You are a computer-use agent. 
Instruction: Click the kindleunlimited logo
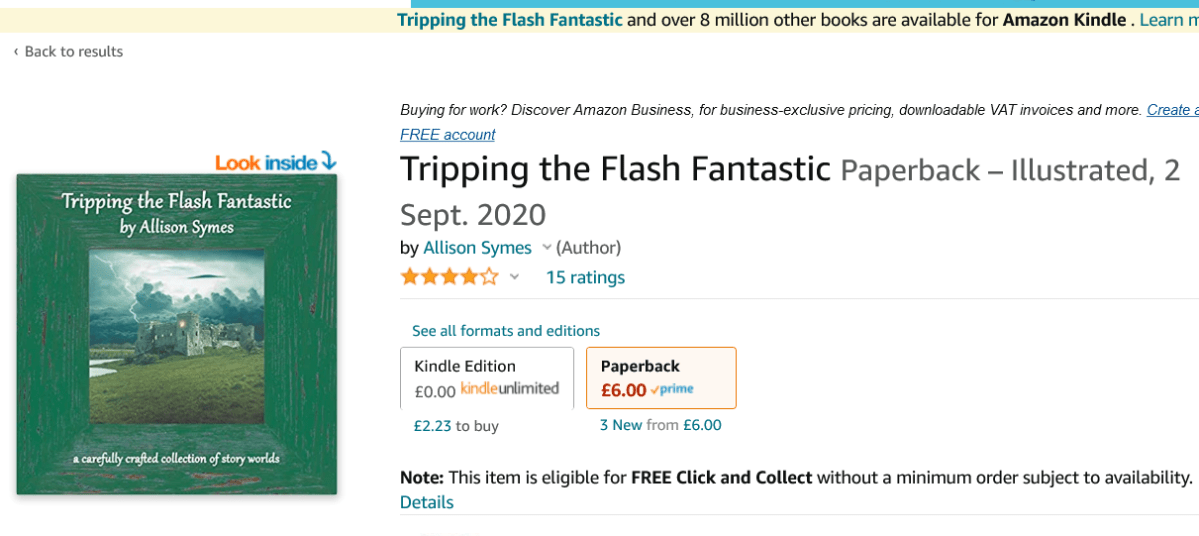coord(510,389)
